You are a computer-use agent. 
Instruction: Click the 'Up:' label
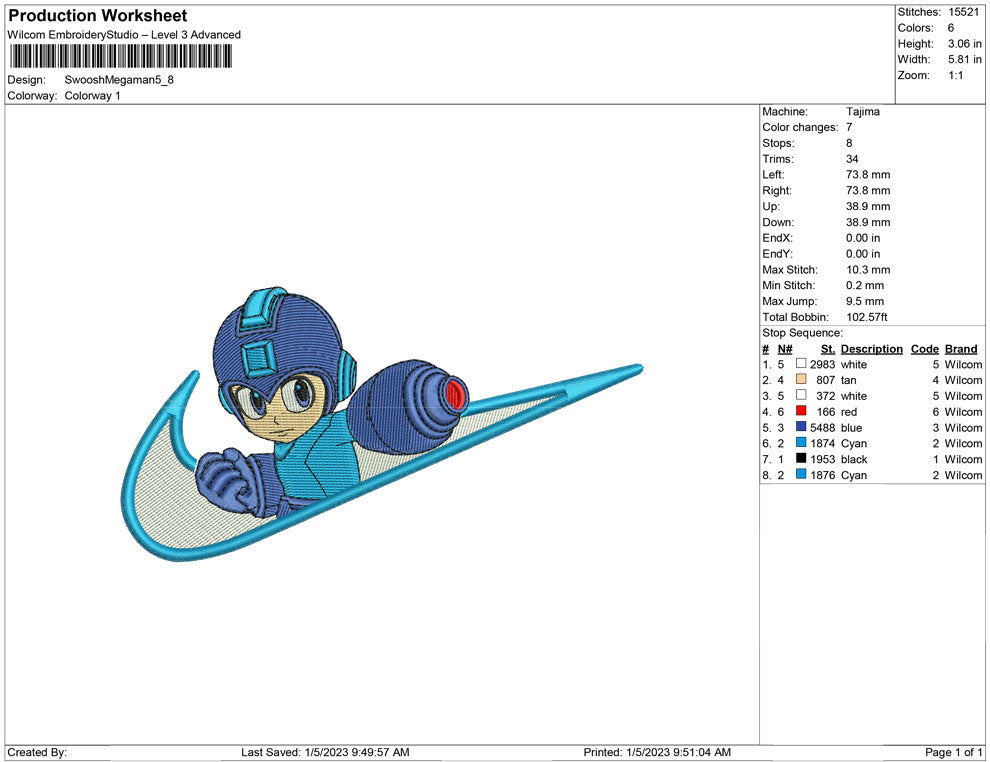(x=771, y=206)
